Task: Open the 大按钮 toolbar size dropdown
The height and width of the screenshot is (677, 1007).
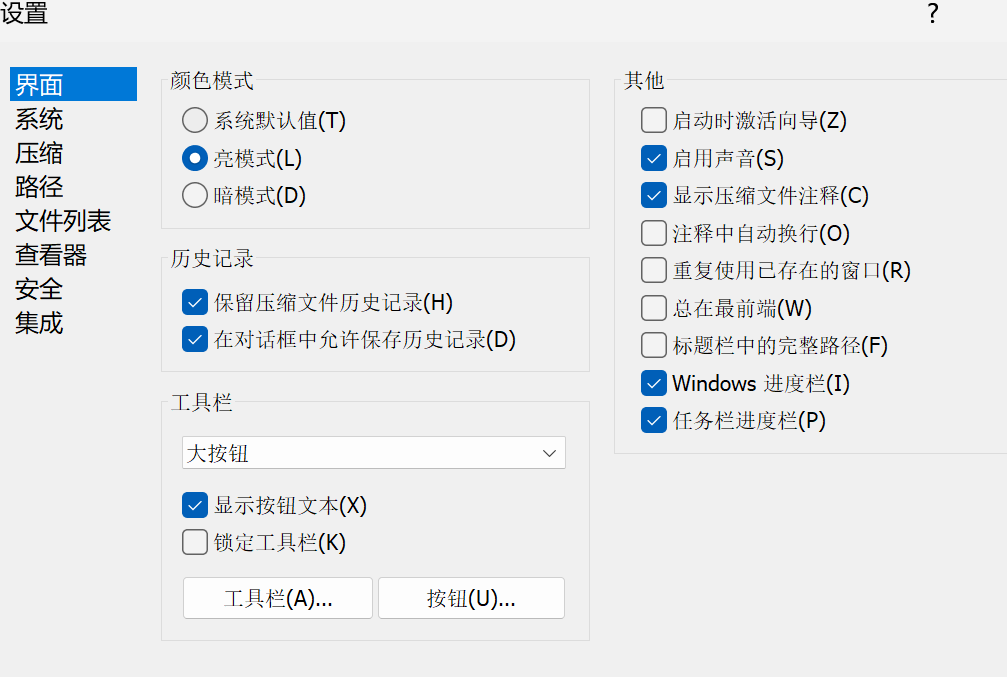Action: pos(374,453)
